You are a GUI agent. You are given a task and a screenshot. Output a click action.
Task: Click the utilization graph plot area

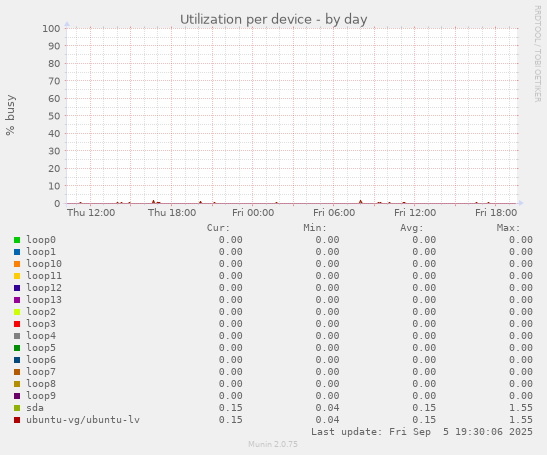[x=292, y=116]
